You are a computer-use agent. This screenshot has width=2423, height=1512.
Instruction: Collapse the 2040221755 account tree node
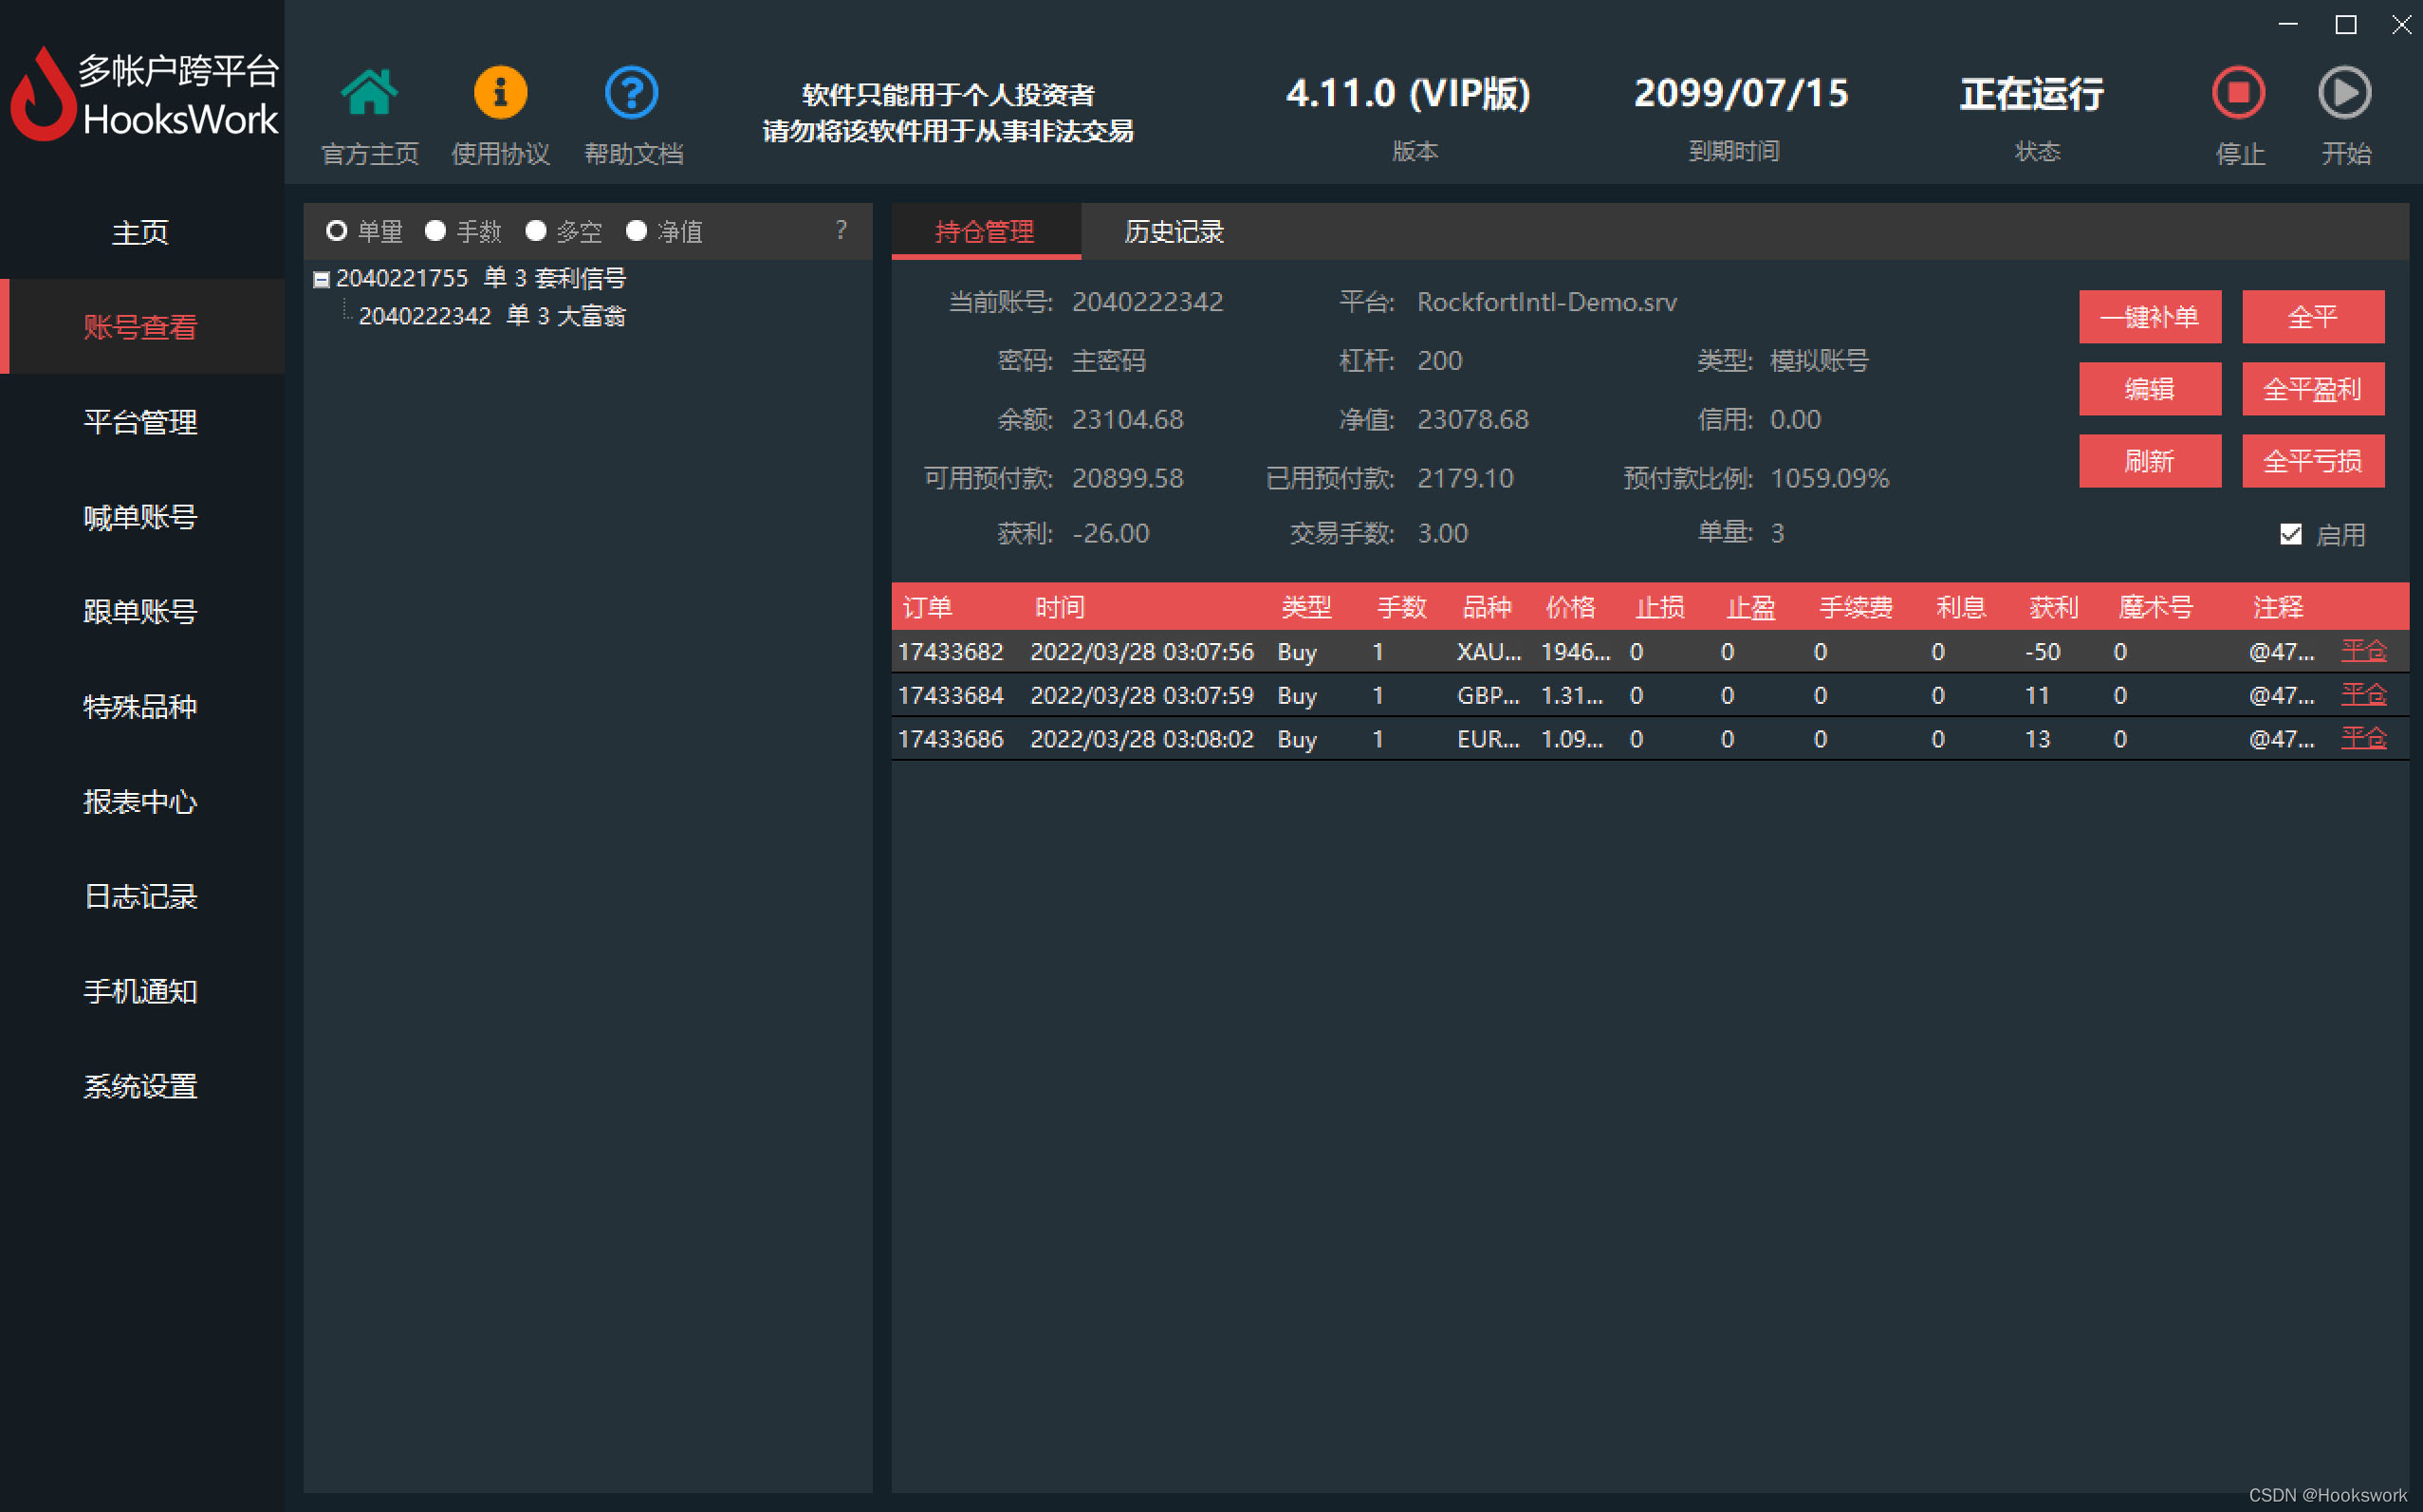coord(321,279)
